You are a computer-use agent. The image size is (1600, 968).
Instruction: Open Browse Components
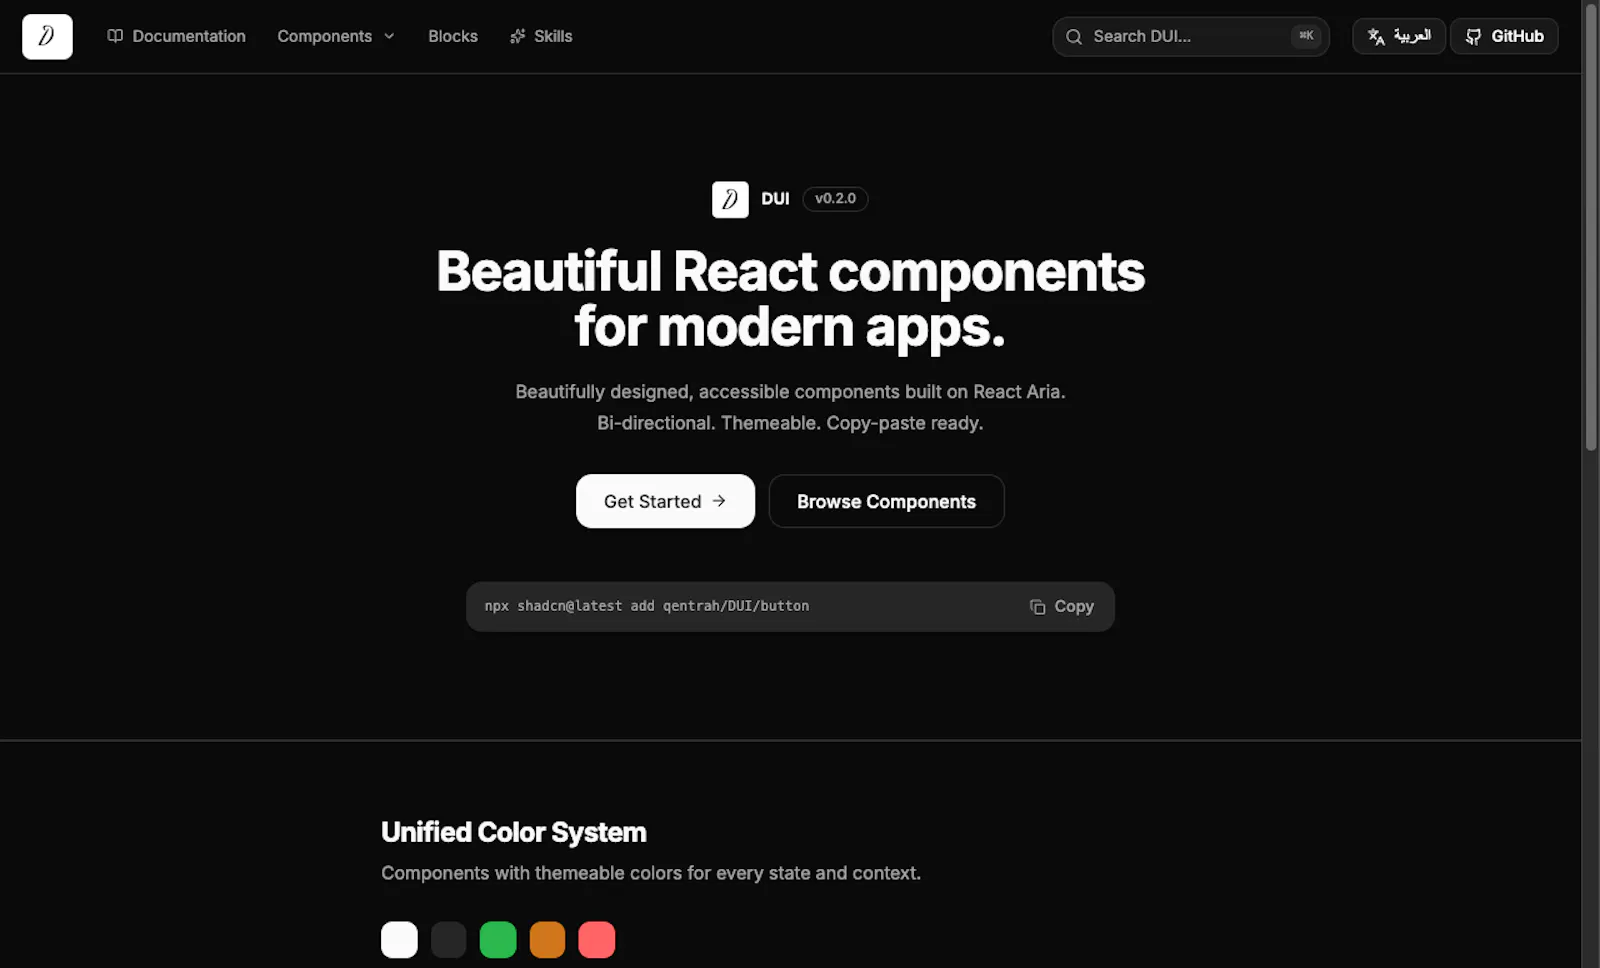pos(886,501)
